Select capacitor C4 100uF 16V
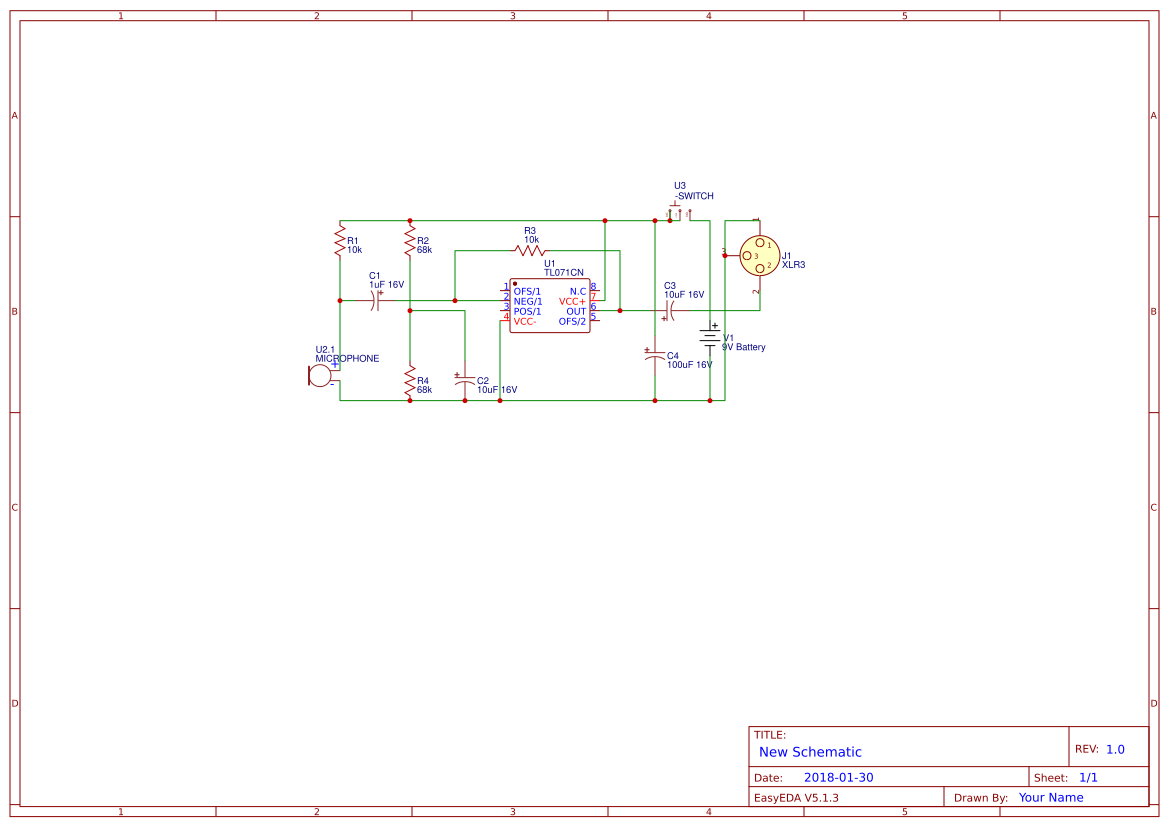 point(655,356)
